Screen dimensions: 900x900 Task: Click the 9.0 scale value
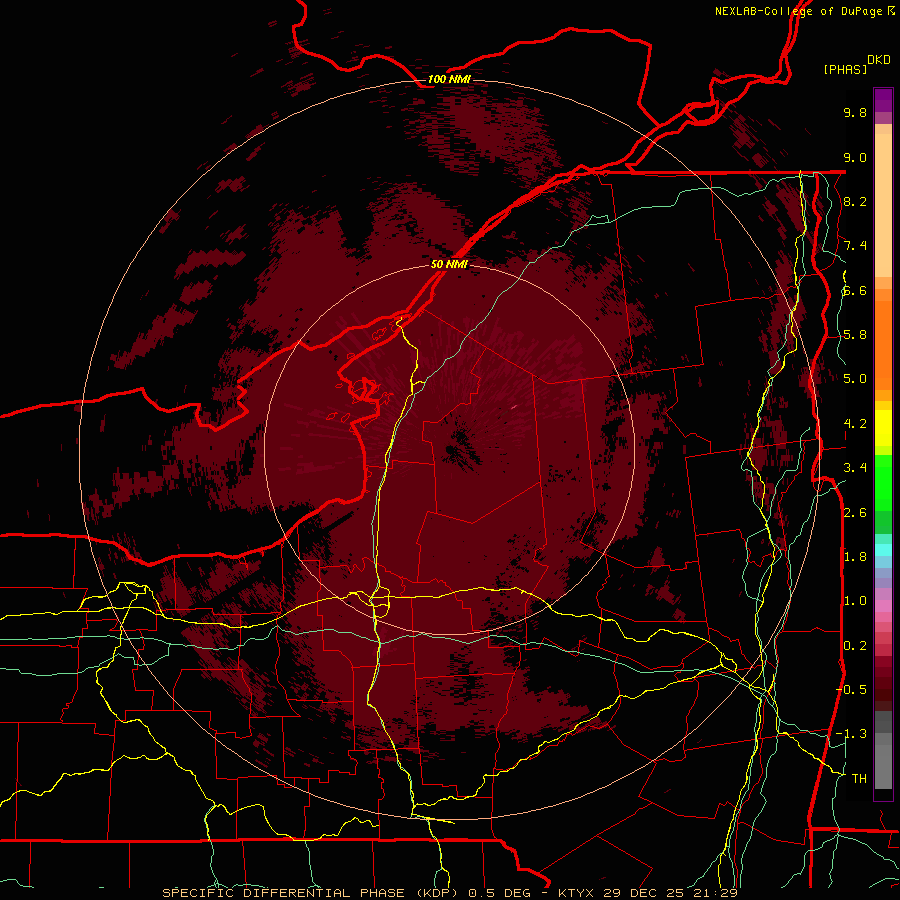(855, 157)
